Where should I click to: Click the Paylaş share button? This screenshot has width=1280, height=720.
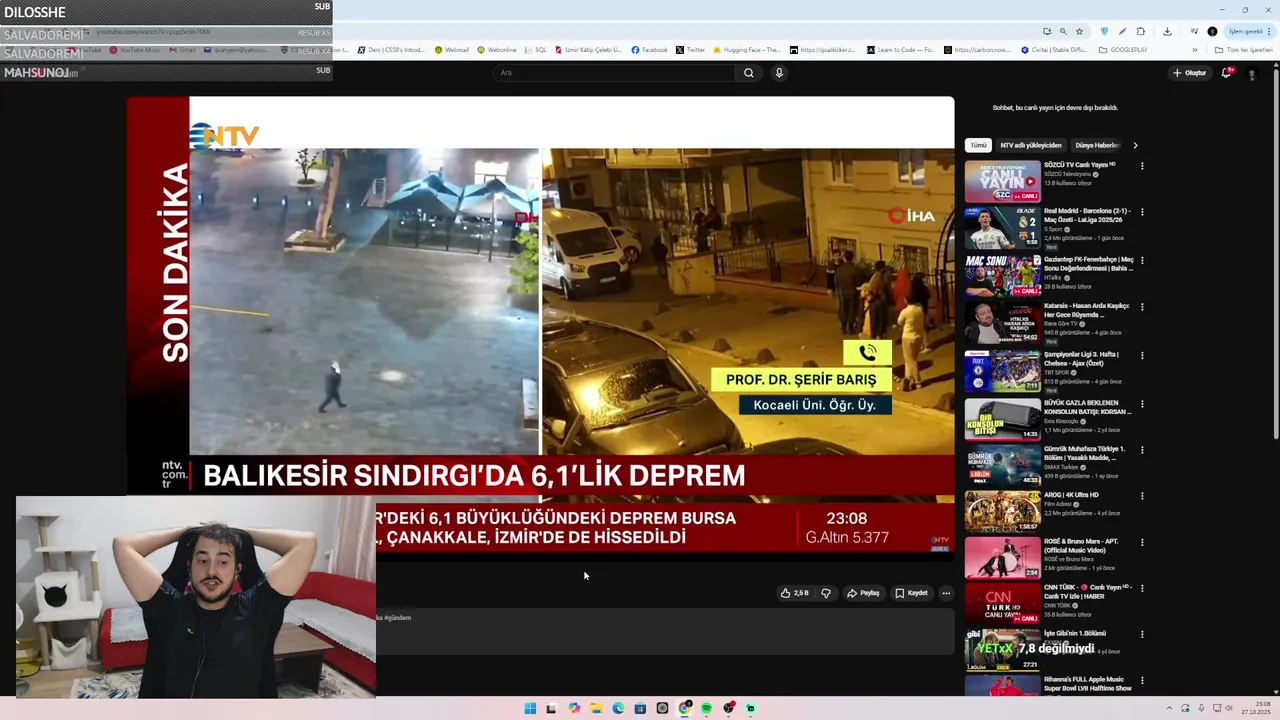click(x=863, y=593)
